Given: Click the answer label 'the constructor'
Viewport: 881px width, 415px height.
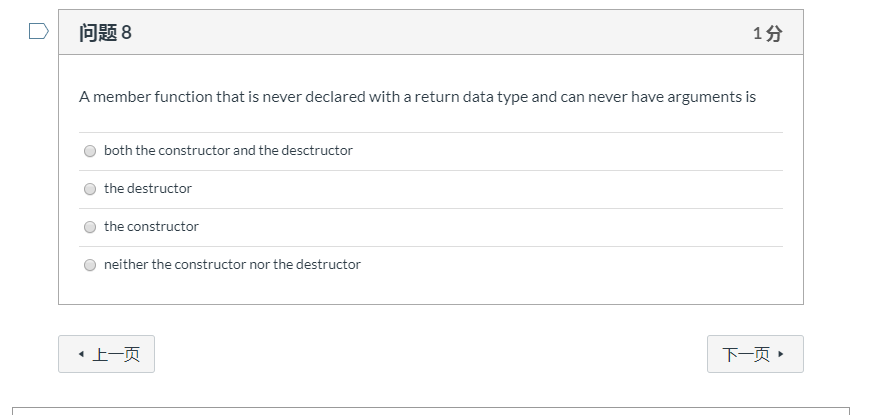Looking at the screenshot, I should (151, 227).
